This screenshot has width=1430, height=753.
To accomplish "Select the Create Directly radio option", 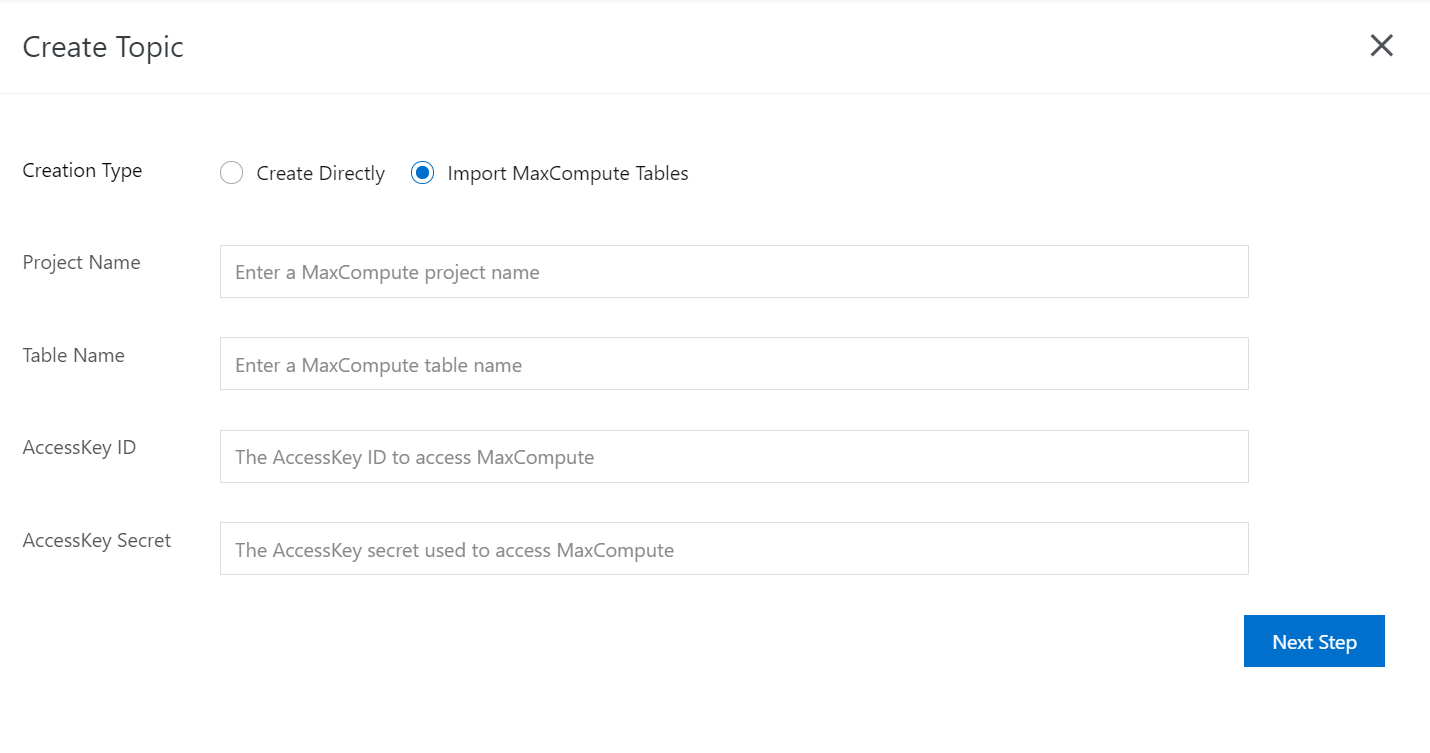I will click(232, 173).
